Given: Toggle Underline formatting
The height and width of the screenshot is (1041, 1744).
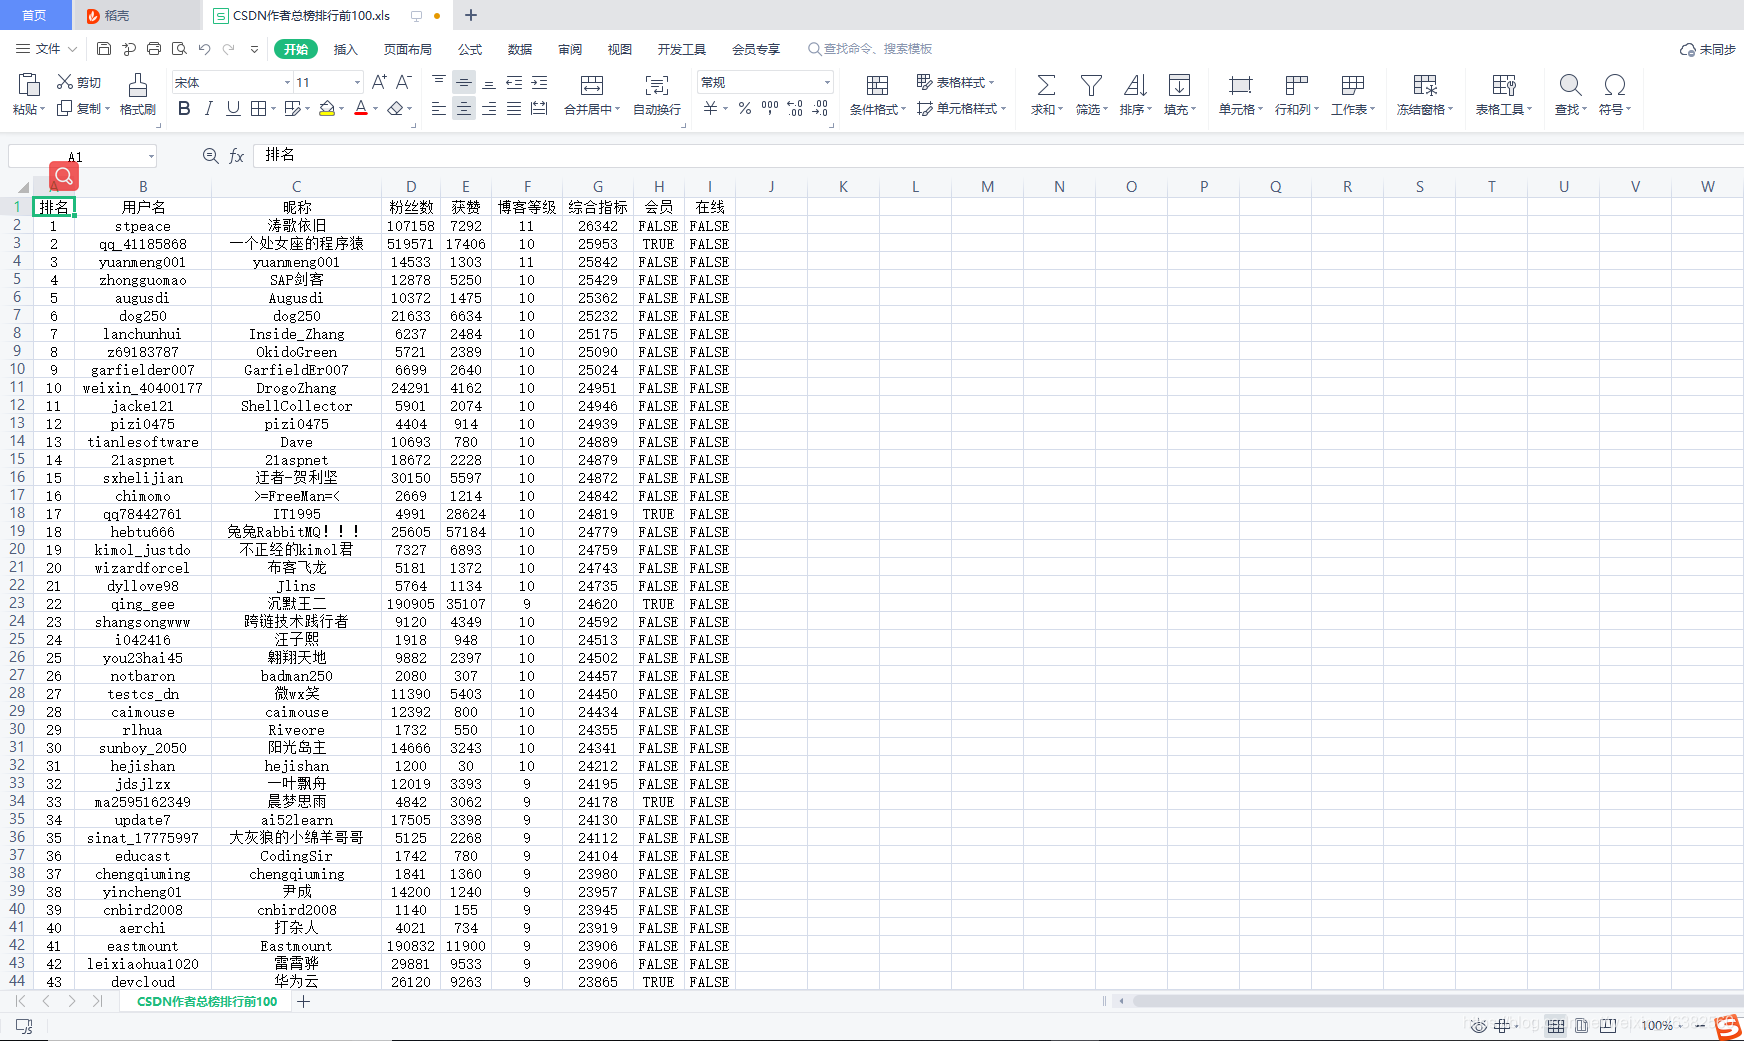Looking at the screenshot, I should point(233,108).
